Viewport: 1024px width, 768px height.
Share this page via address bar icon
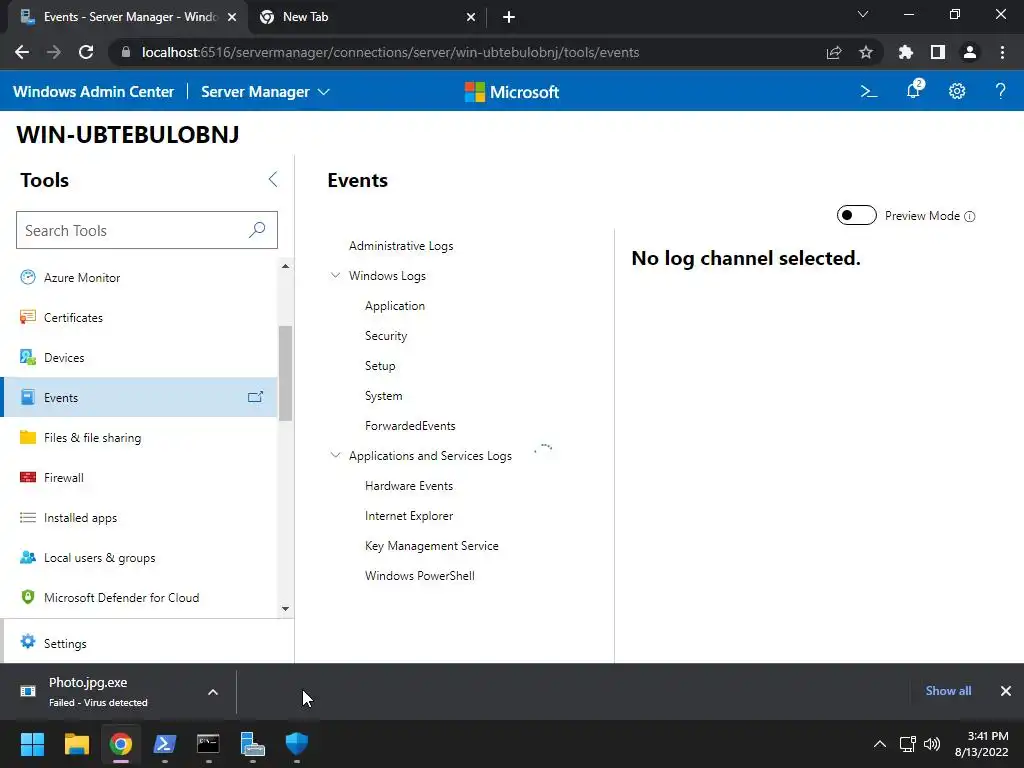pos(834,52)
